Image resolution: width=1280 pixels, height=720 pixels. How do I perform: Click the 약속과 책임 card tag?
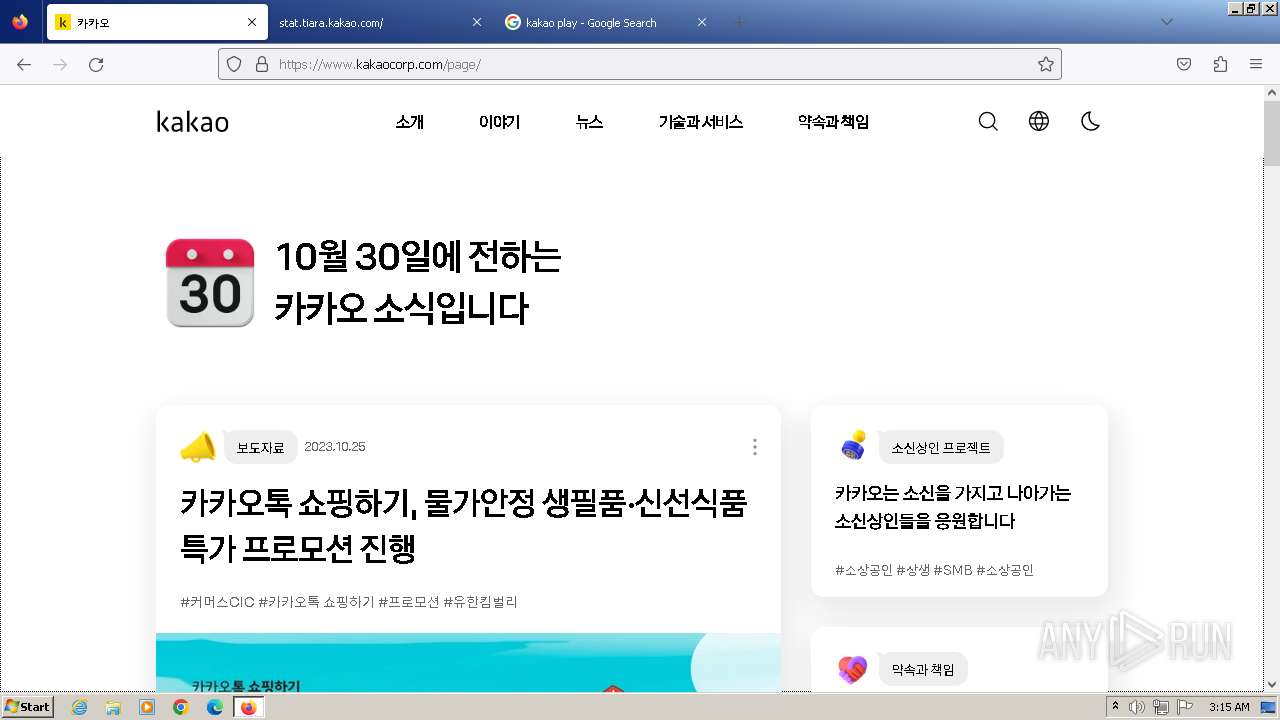[923, 669]
